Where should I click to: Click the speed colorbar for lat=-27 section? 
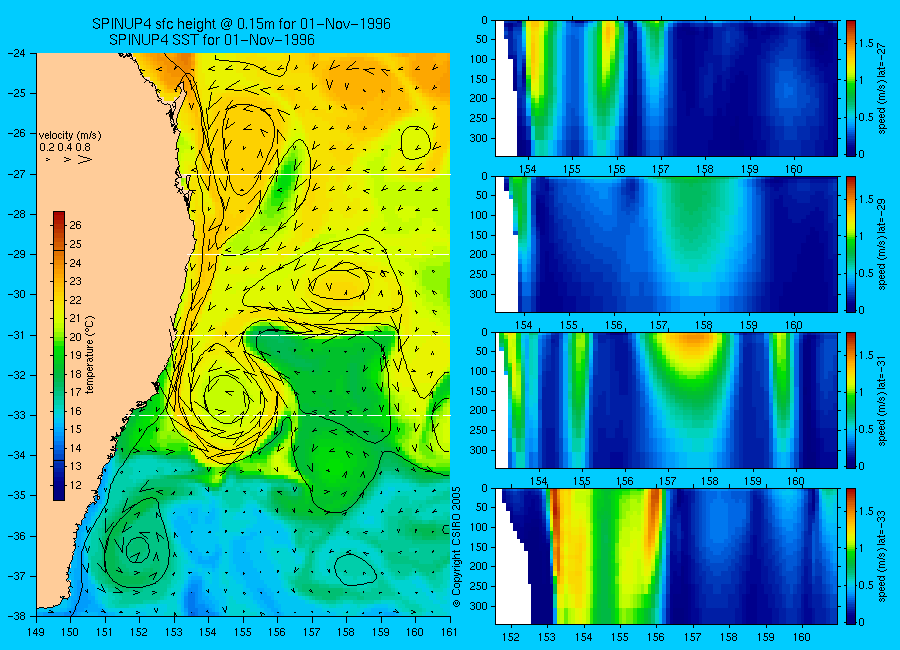coord(850,88)
